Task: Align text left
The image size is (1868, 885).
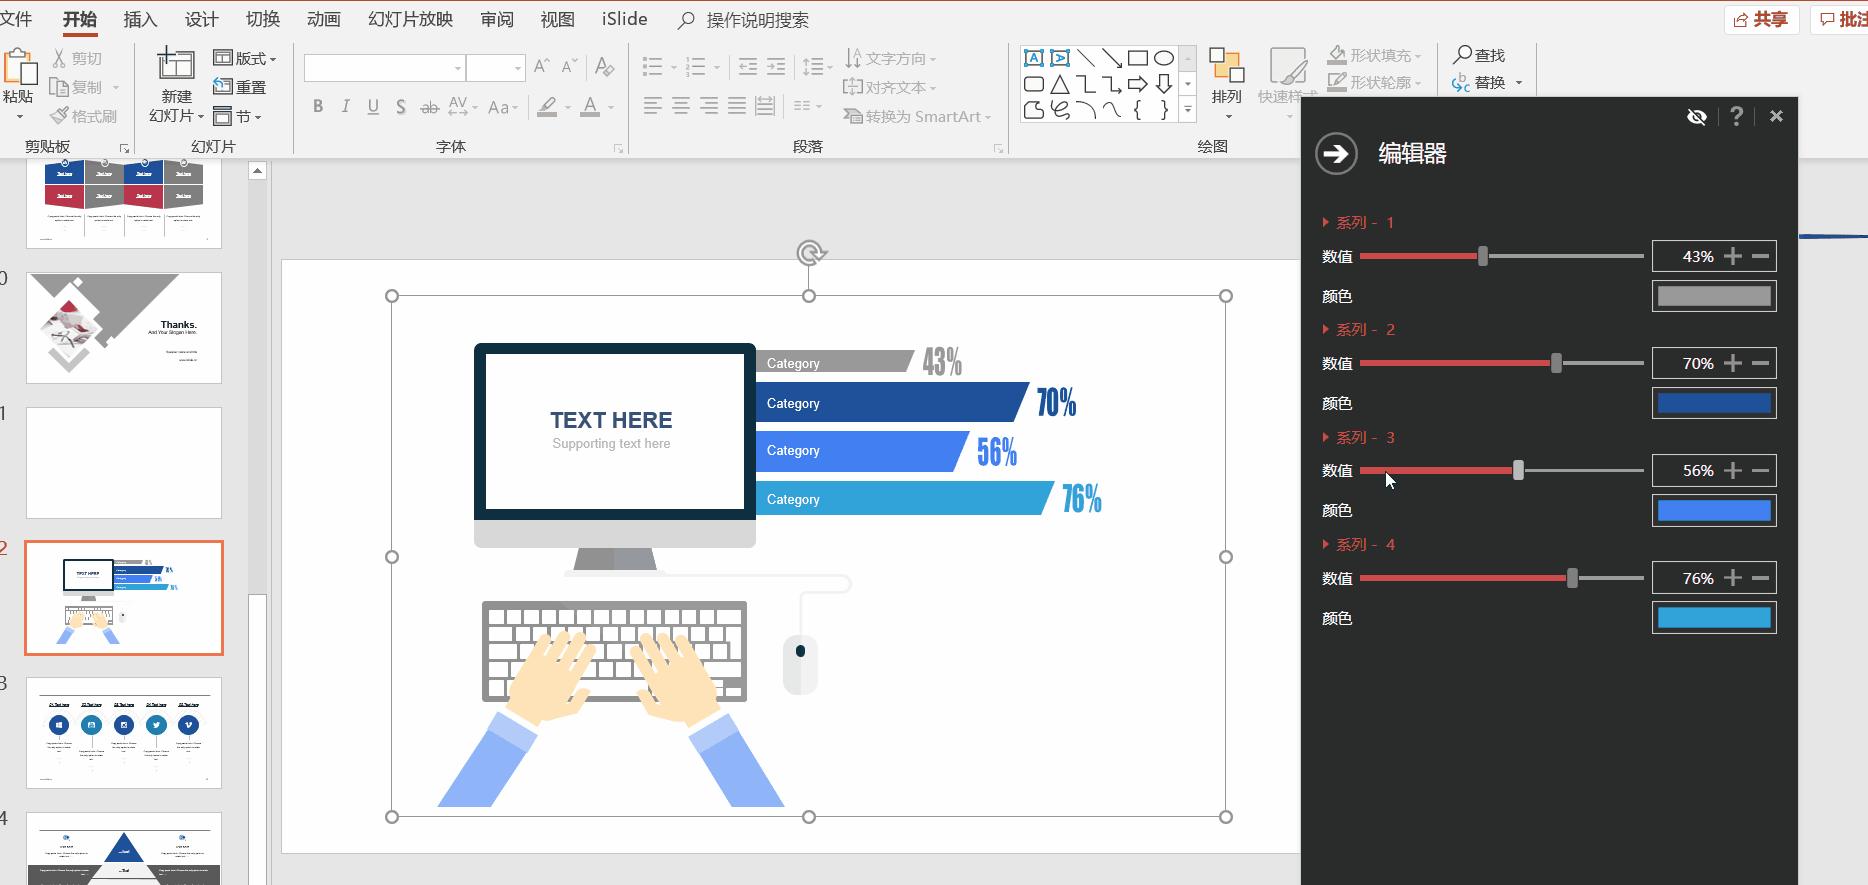Action: (x=652, y=106)
